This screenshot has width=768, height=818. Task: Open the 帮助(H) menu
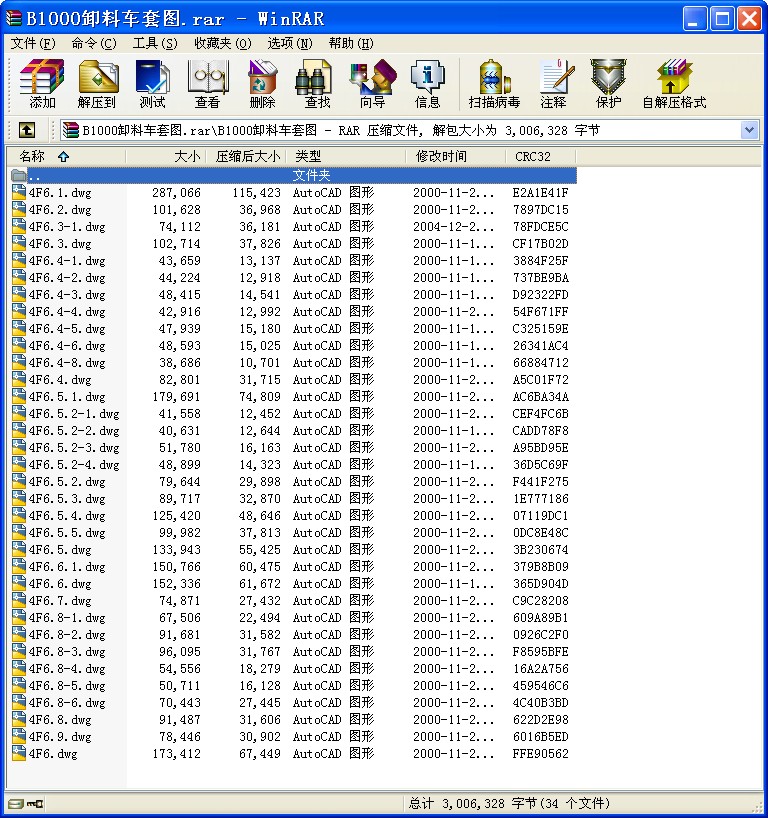point(351,43)
